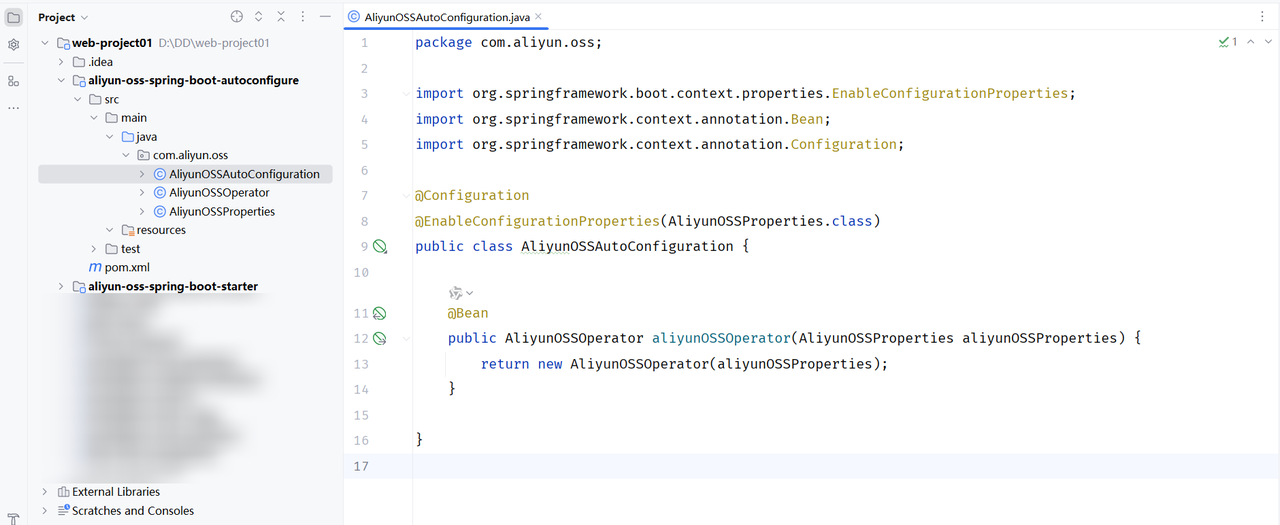The height and width of the screenshot is (525, 1280).
Task: Select AliyunOSSOperator class in project tree
Action: (219, 193)
